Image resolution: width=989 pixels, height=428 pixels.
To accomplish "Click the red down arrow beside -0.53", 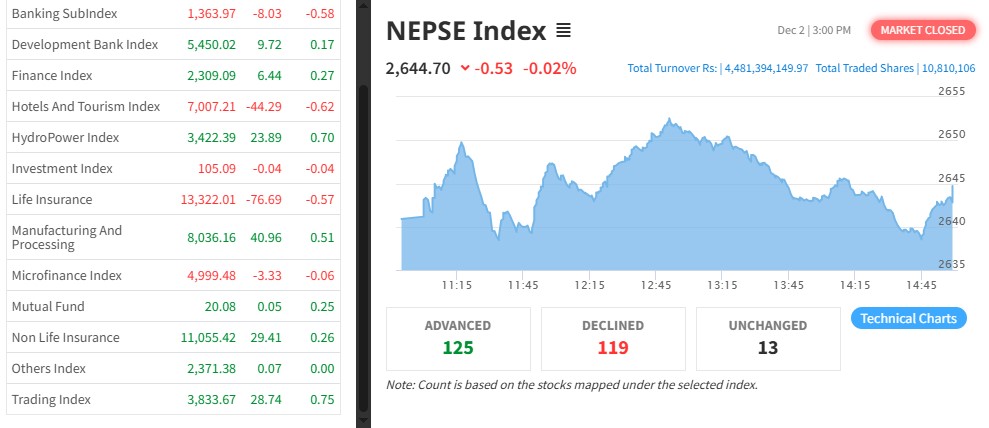I will tap(465, 68).
